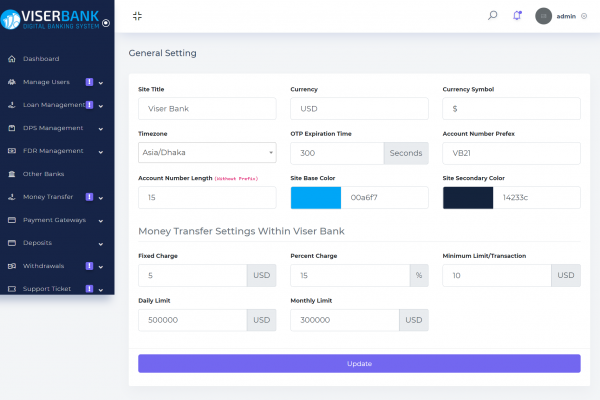
Task: Expand the Loan Management chevron
Action: pyautogui.click(x=101, y=106)
